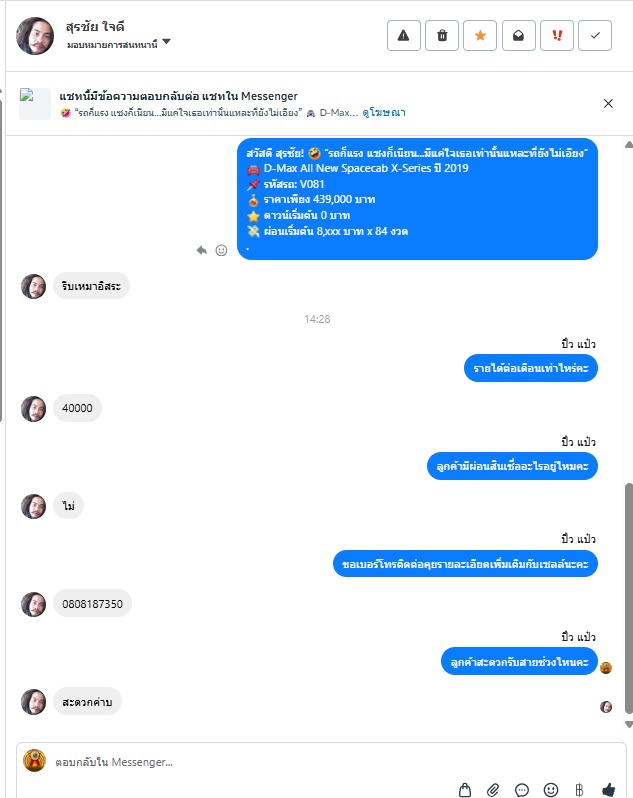Open saved replies speech bubble icon

point(522,789)
